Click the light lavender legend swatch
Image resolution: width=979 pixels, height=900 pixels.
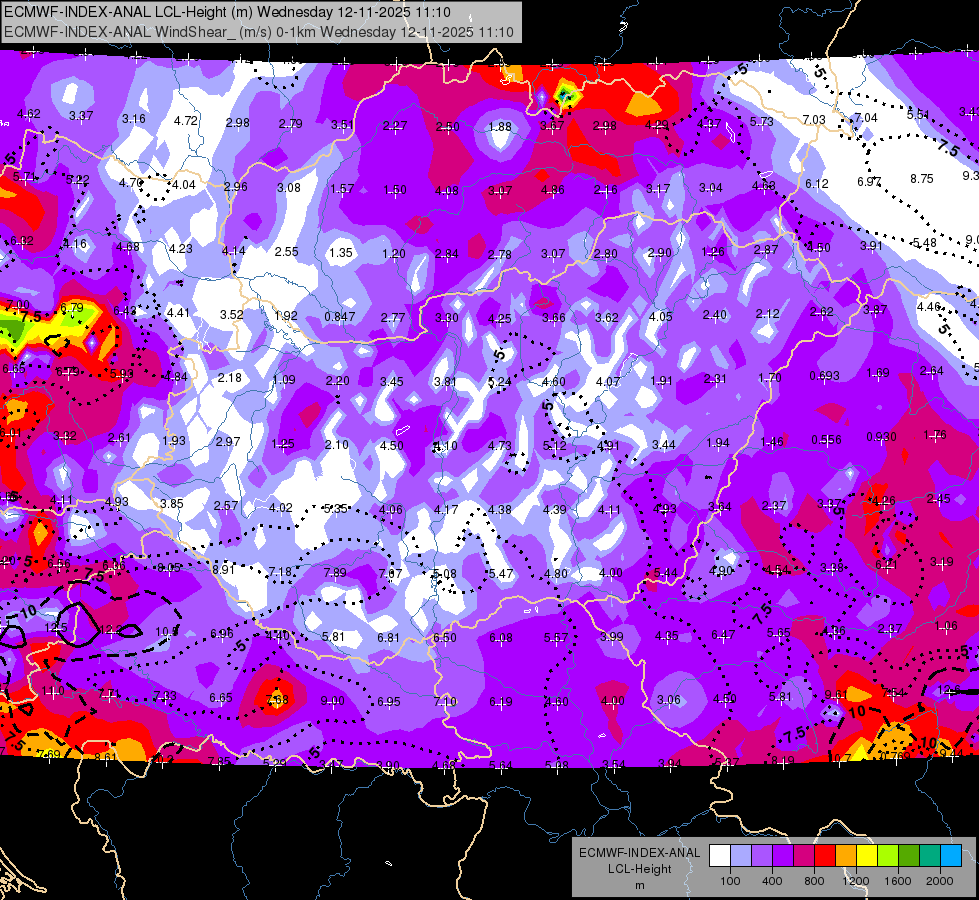pos(741,856)
